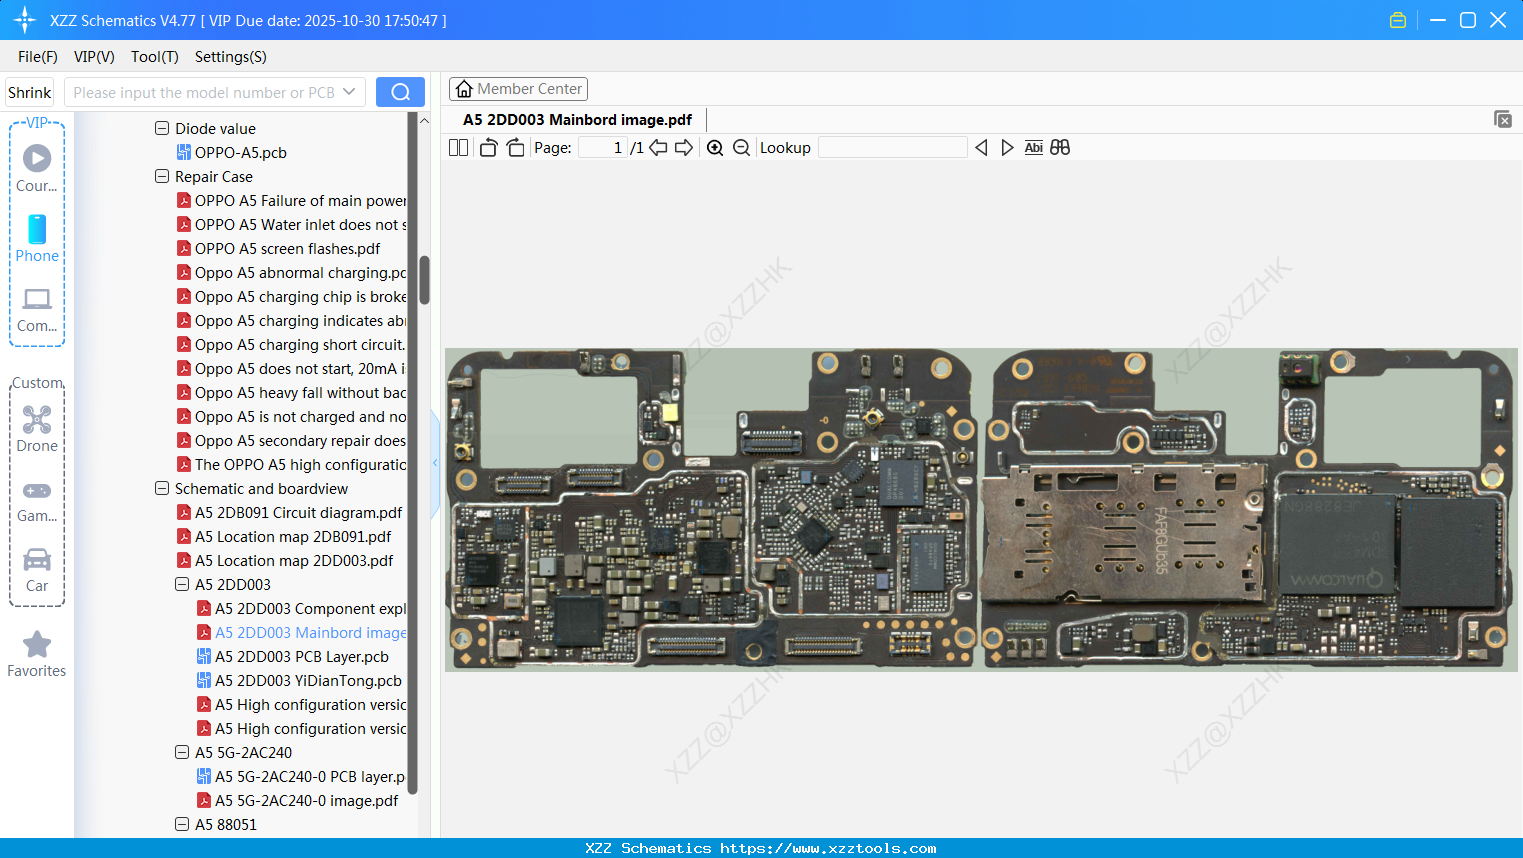1523x858 pixels.
Task: Open the Tool(T) menu
Action: 154,57
